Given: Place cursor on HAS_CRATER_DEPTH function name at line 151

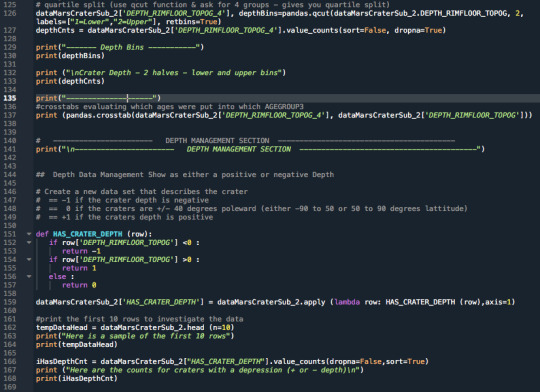Looking at the screenshot, I should 87,234.
